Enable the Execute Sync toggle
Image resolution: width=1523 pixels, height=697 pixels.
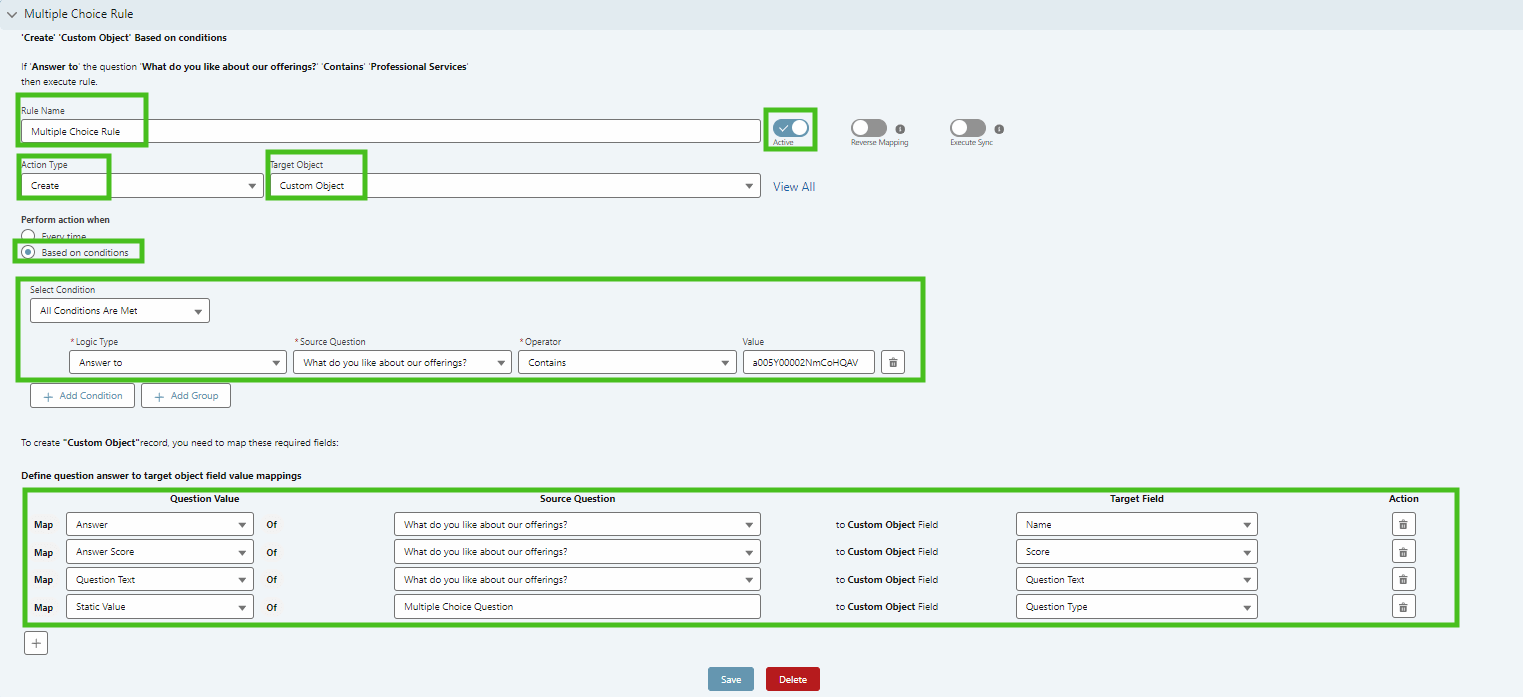[968, 128]
